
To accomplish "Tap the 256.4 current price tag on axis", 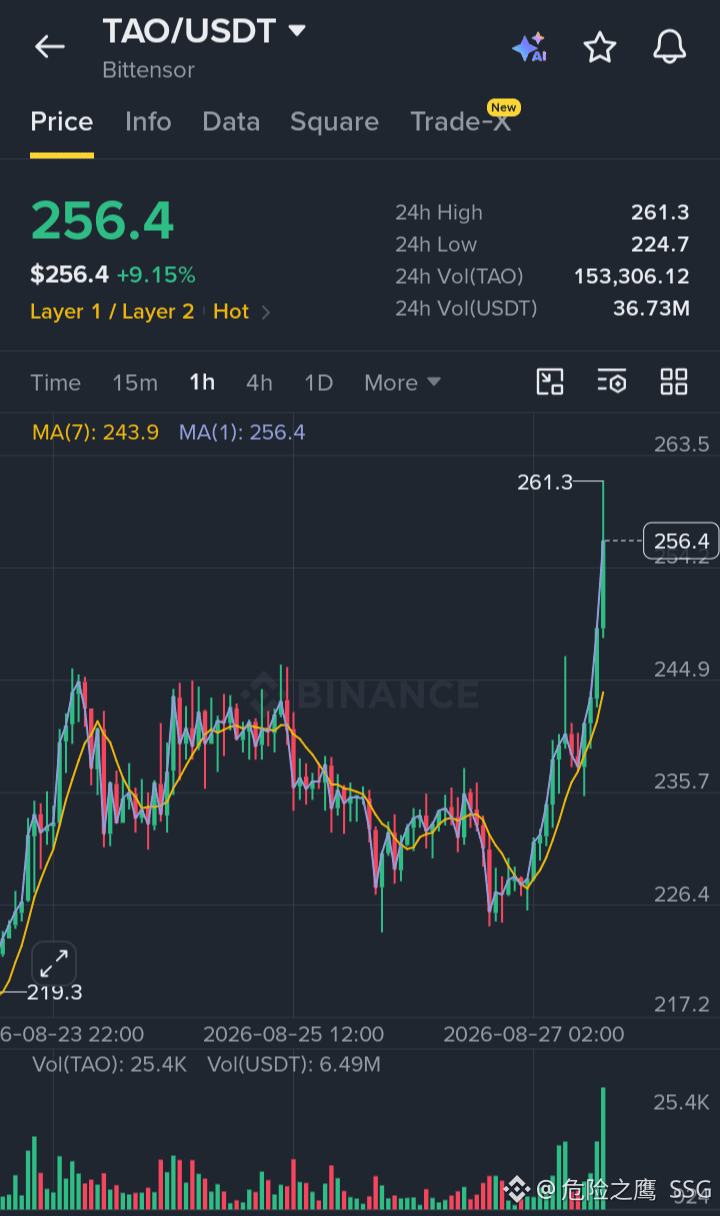I will coord(681,541).
